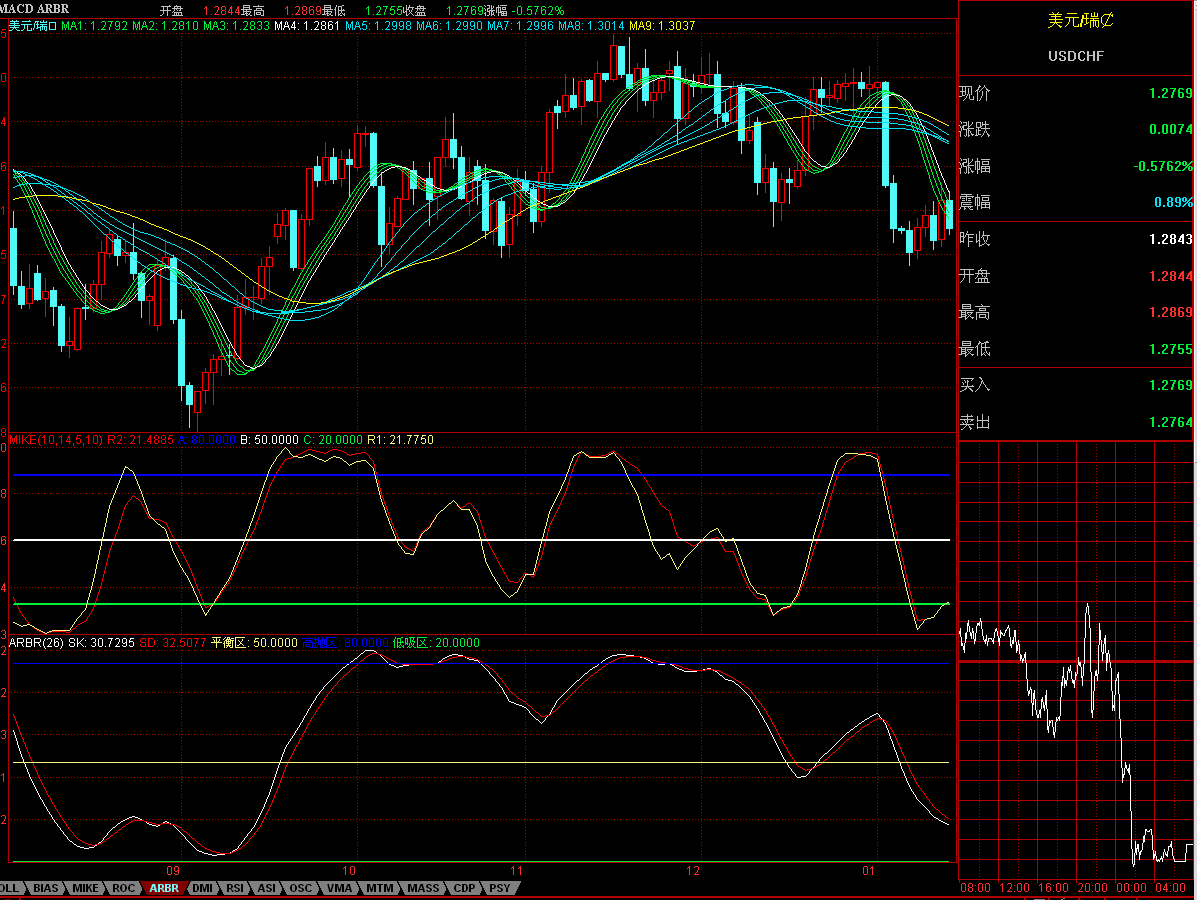Switch to the MTM momentum indicator
The width and height of the screenshot is (1197, 900).
(x=380, y=888)
